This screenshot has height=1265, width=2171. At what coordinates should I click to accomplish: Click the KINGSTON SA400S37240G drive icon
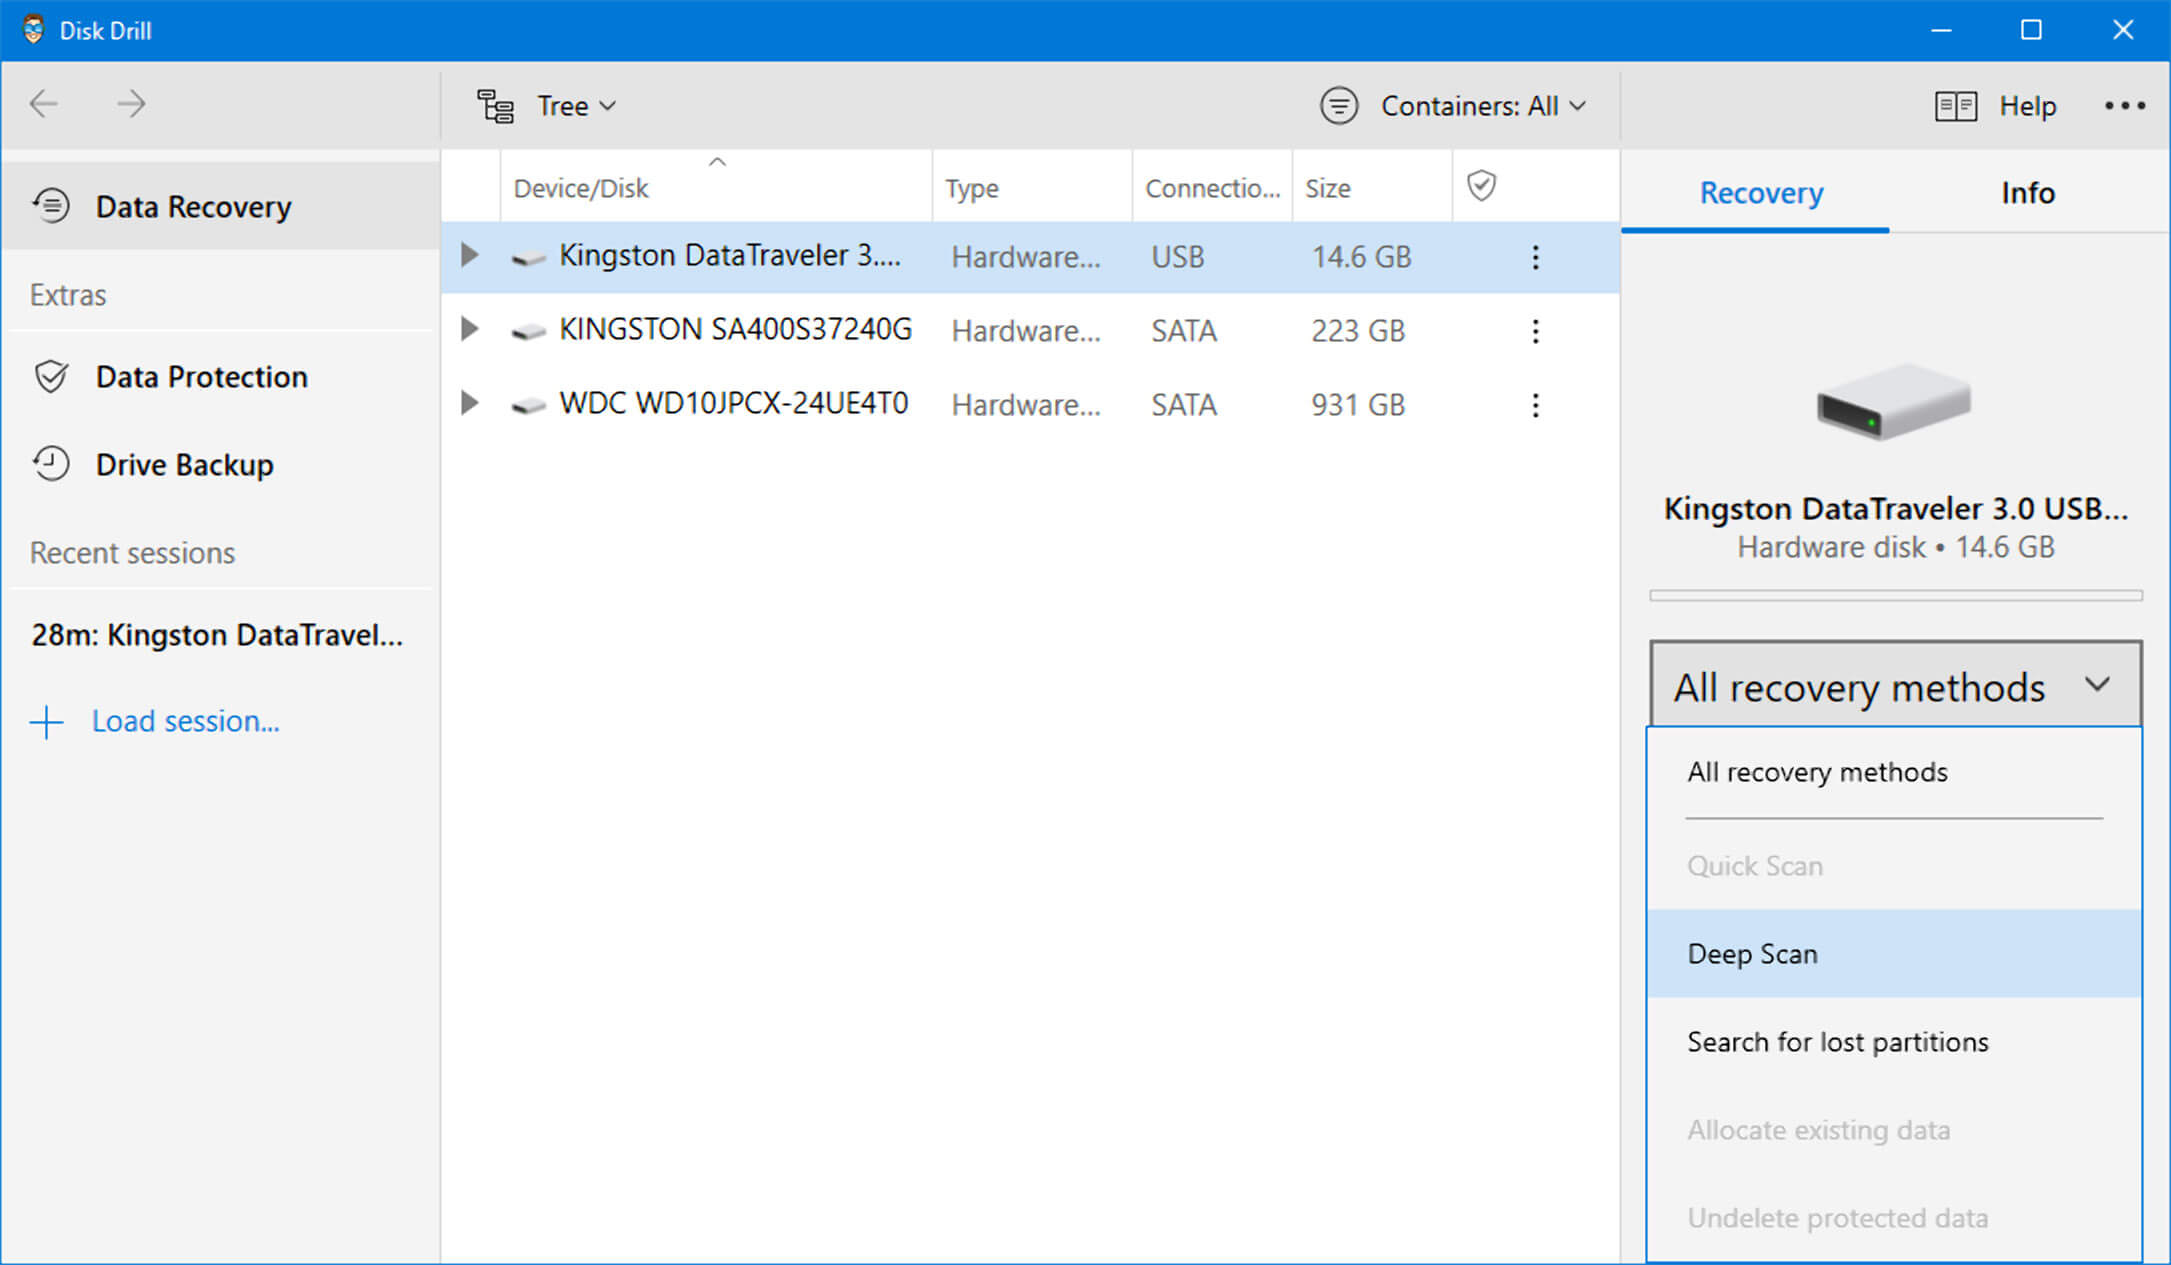pos(528,332)
